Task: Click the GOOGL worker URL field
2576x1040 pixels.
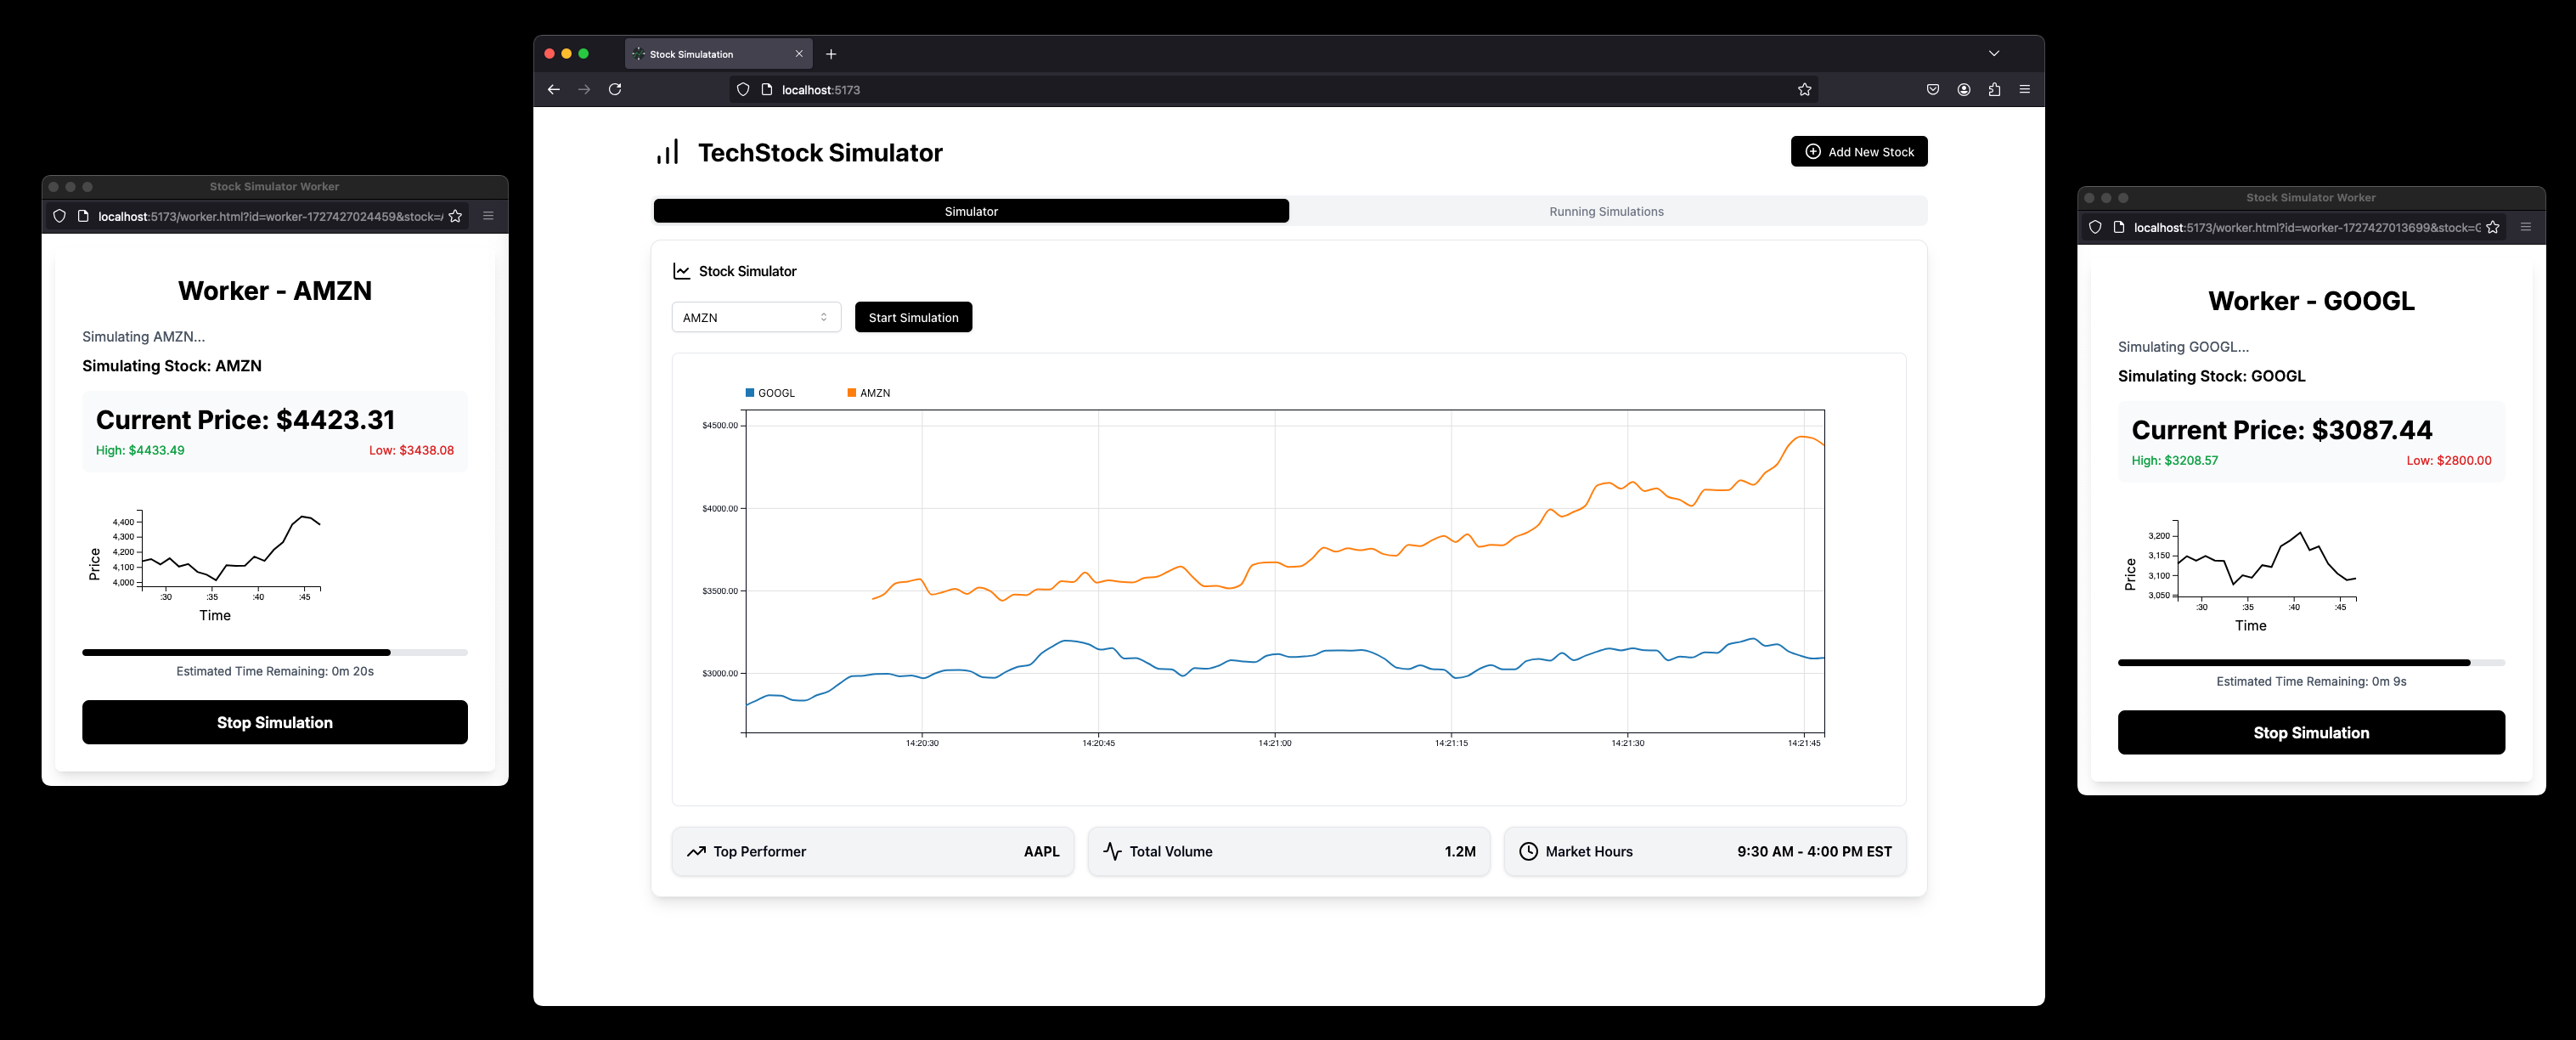Action: click(2307, 227)
